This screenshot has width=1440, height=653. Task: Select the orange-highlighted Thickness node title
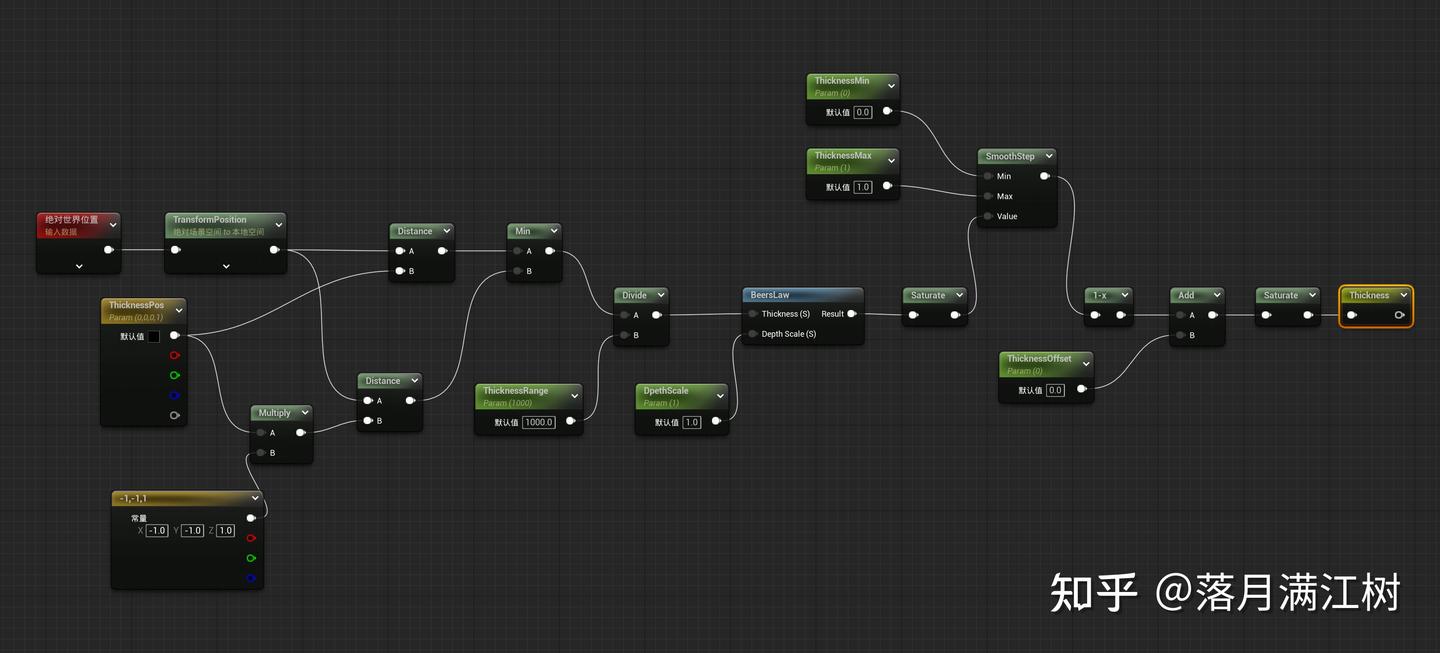pos(1369,295)
